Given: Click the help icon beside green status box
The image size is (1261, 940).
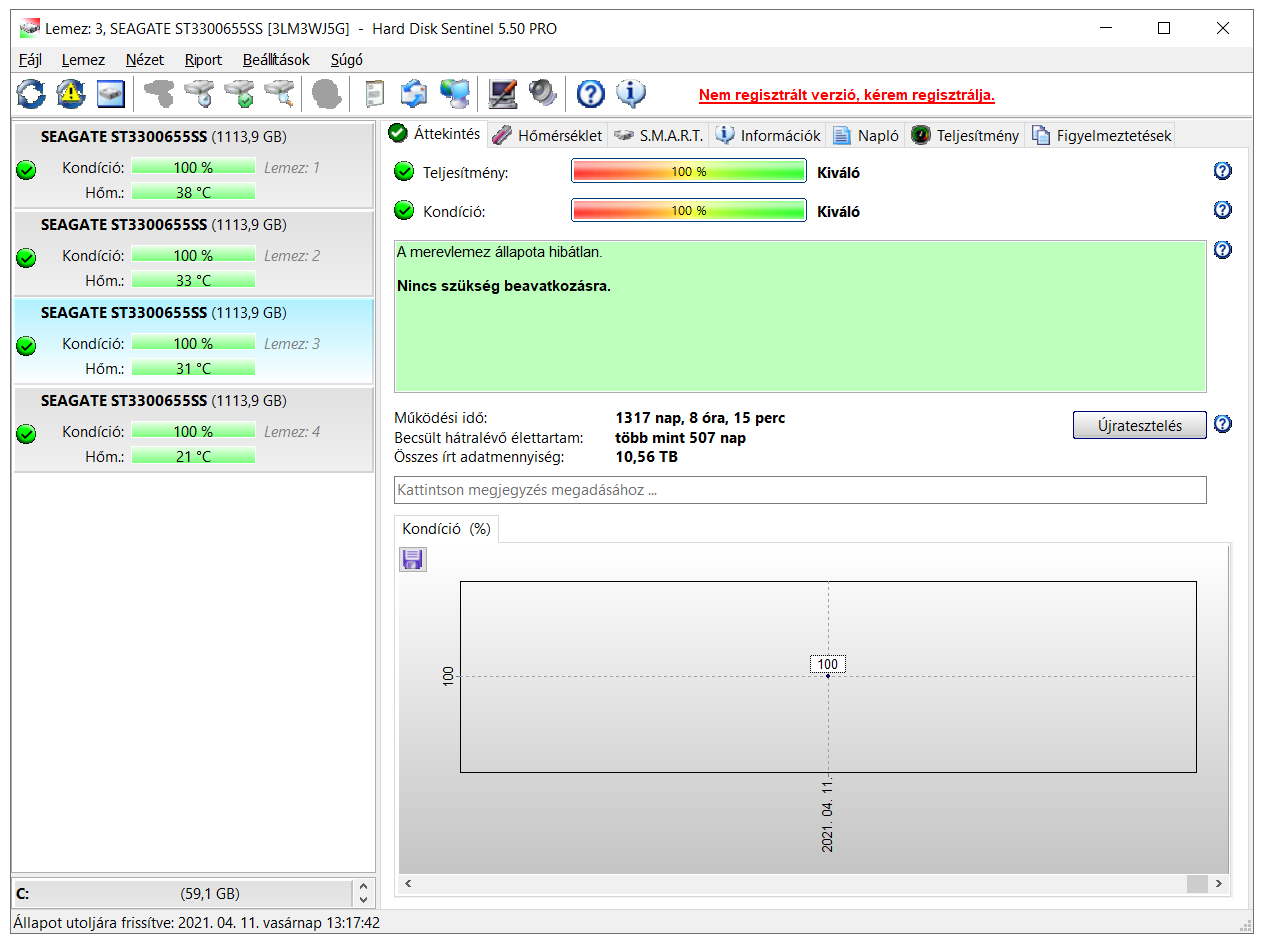Looking at the screenshot, I should pos(1222,250).
